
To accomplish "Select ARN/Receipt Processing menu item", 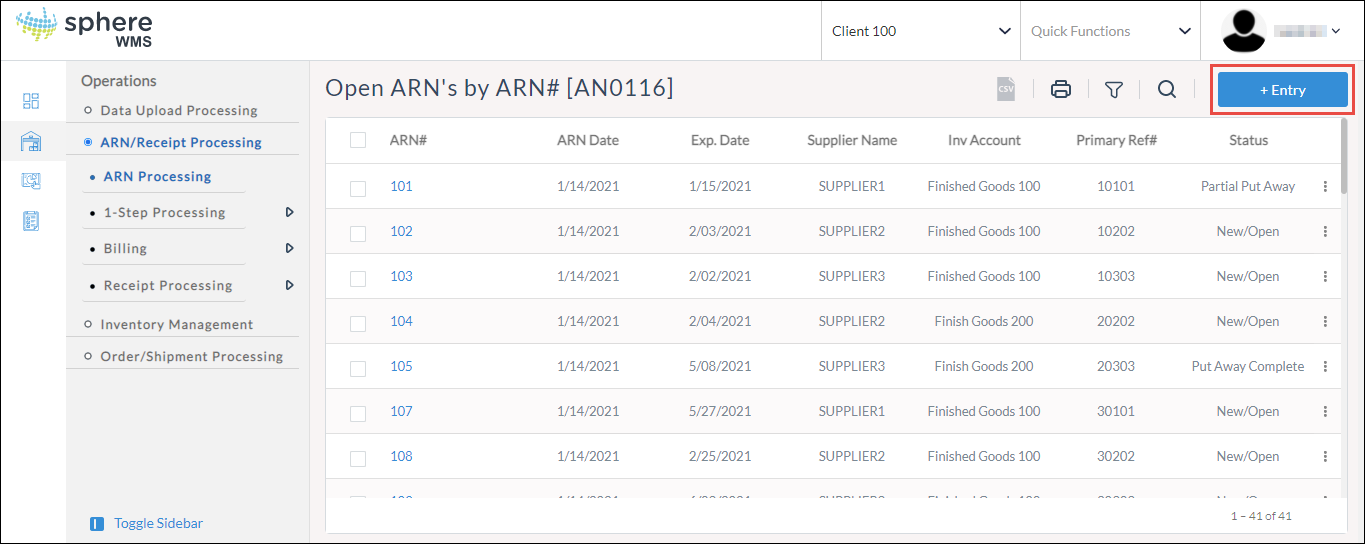I will [x=181, y=142].
